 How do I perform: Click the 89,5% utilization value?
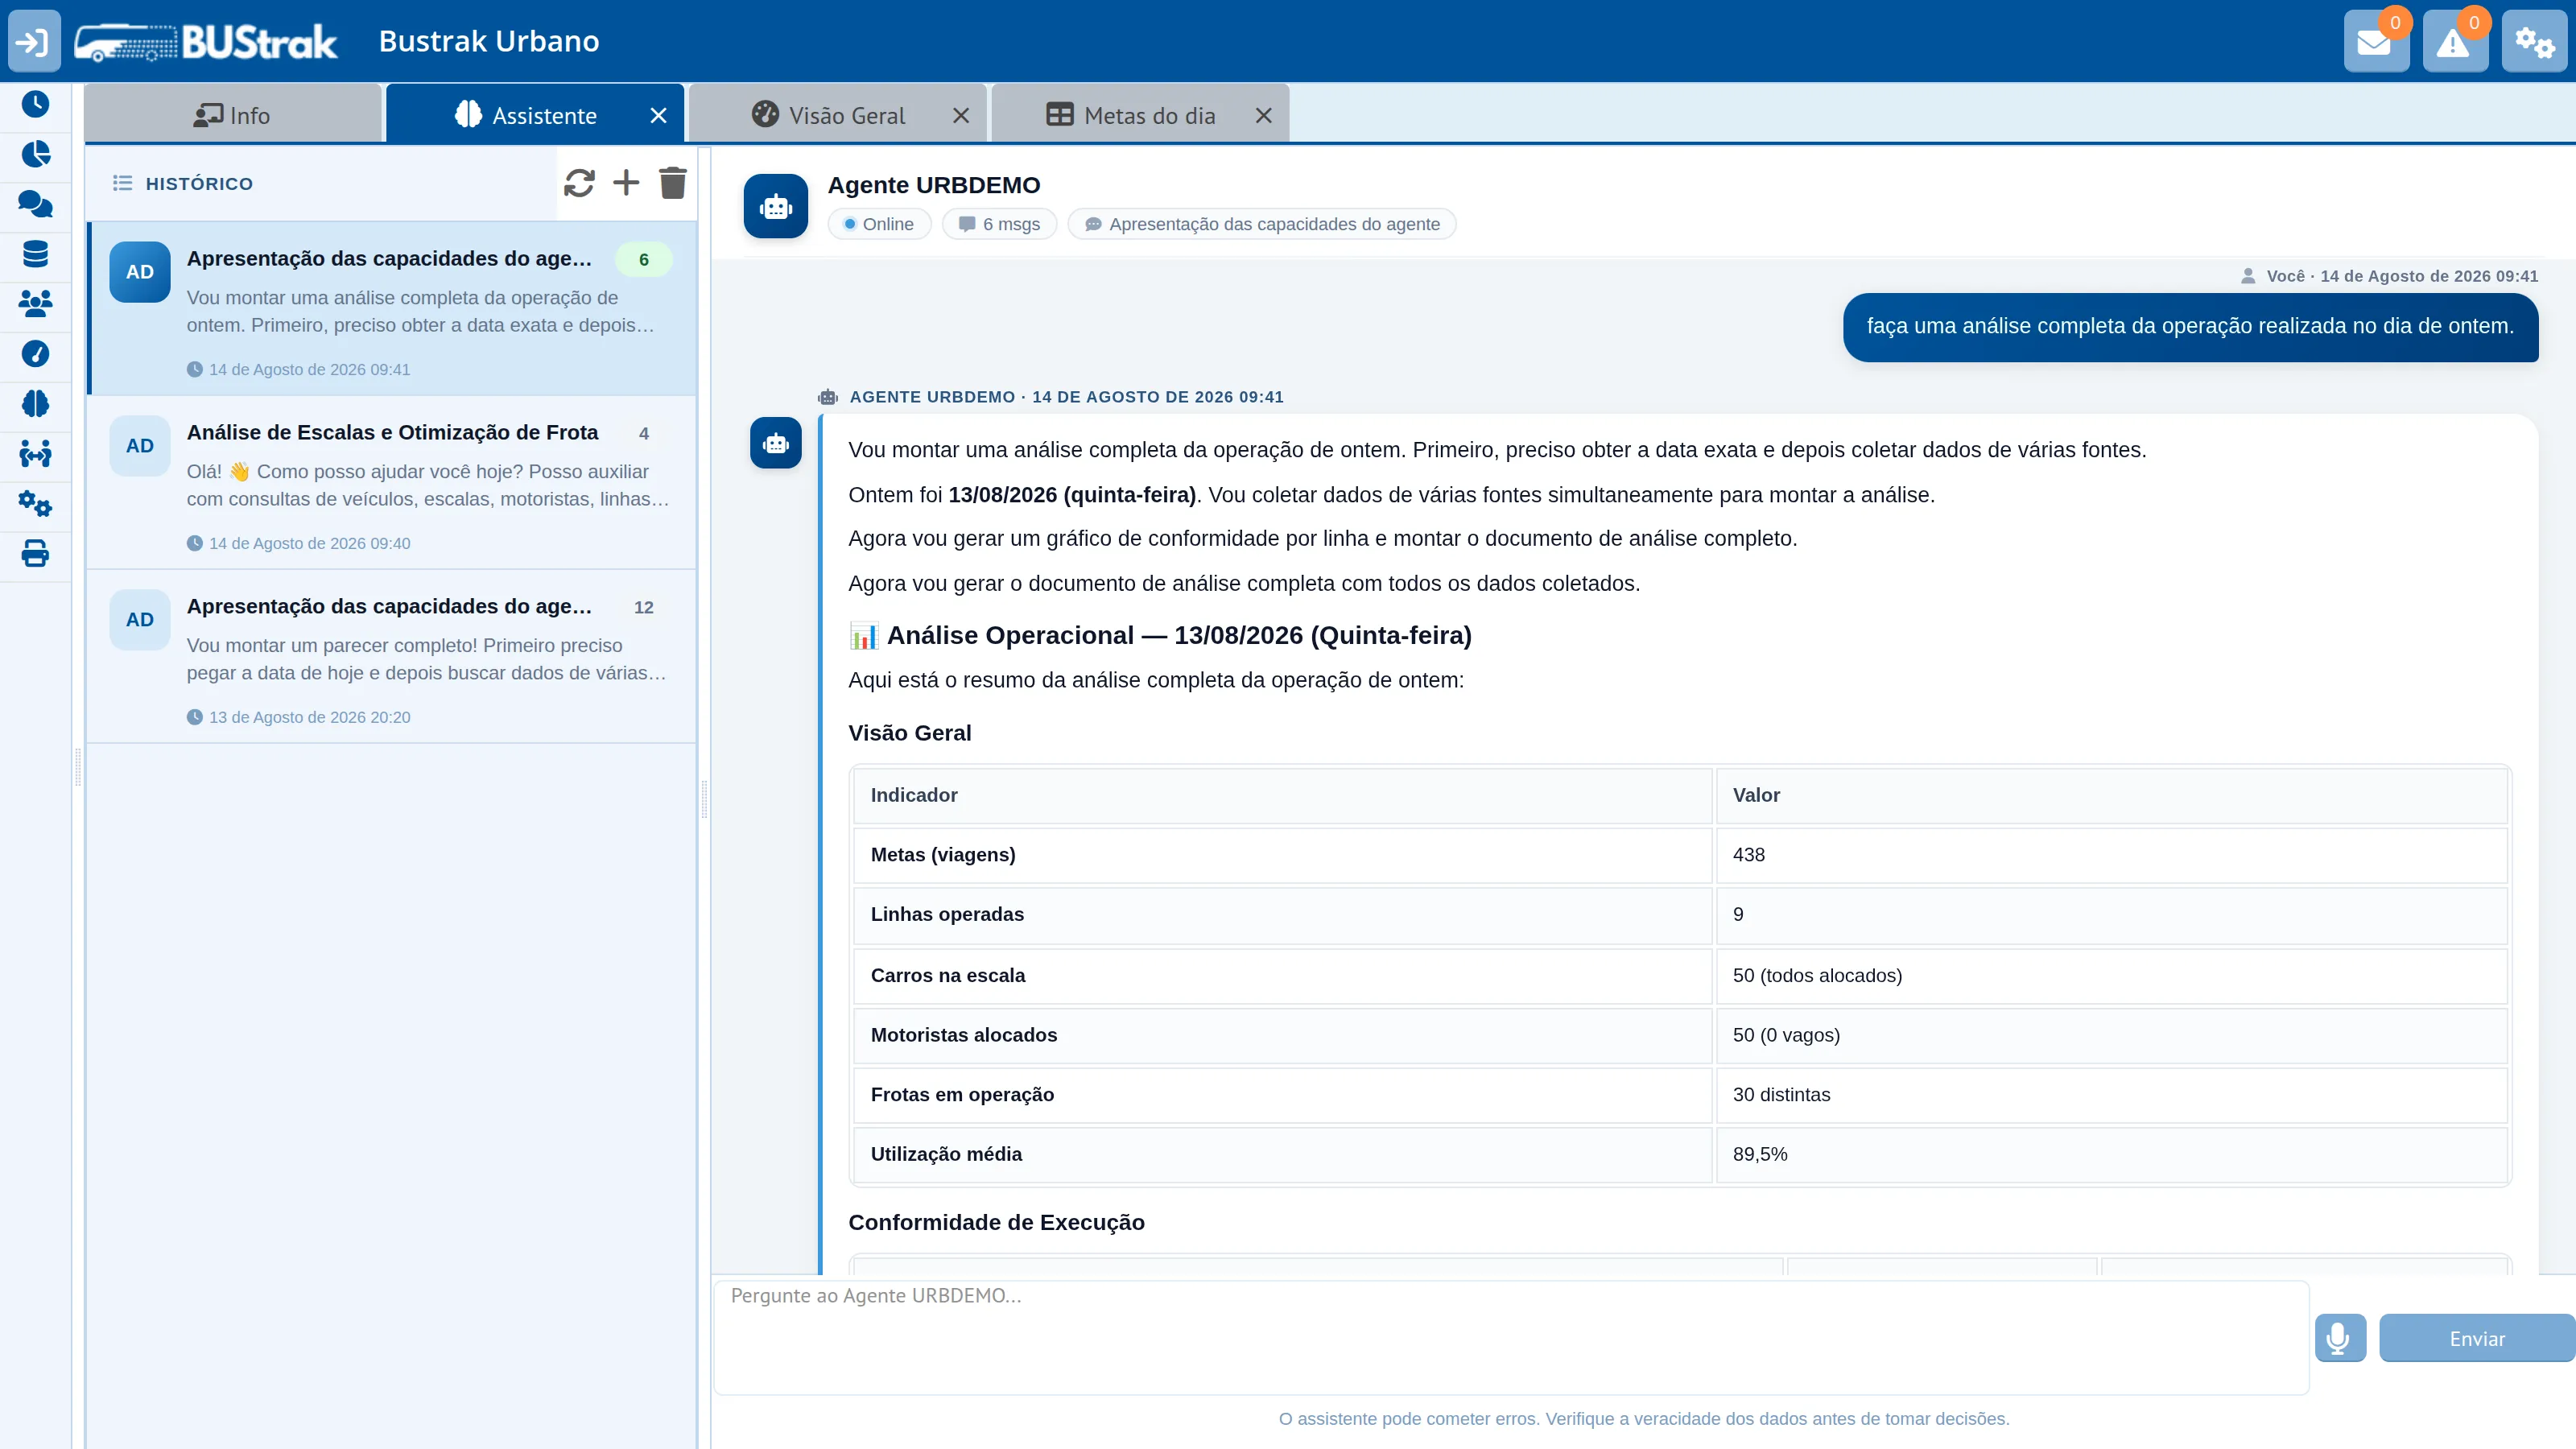(1760, 1154)
